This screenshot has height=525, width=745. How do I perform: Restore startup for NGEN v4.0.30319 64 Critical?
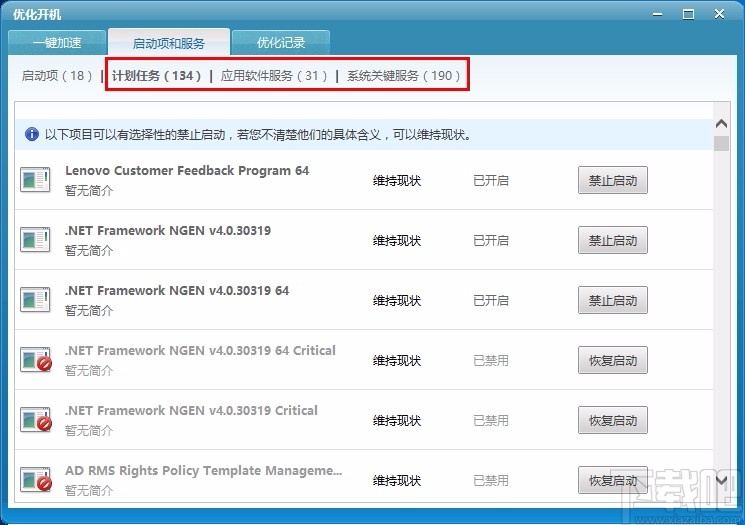pyautogui.click(x=612, y=360)
